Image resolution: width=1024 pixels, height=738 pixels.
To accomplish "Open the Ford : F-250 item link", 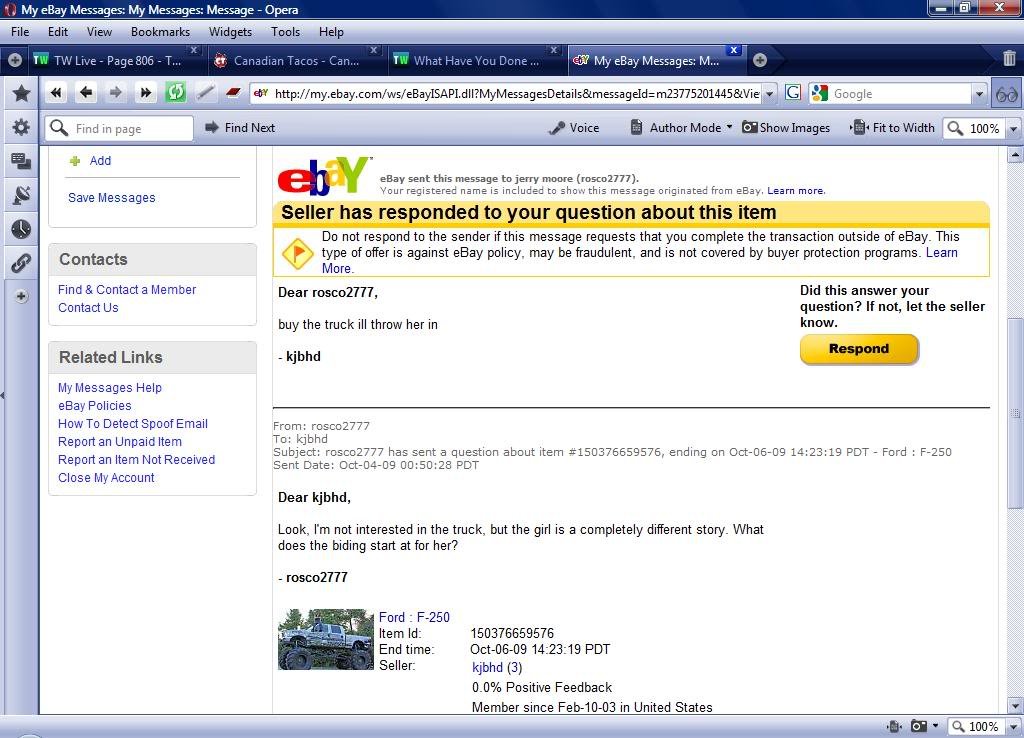I will [414, 617].
